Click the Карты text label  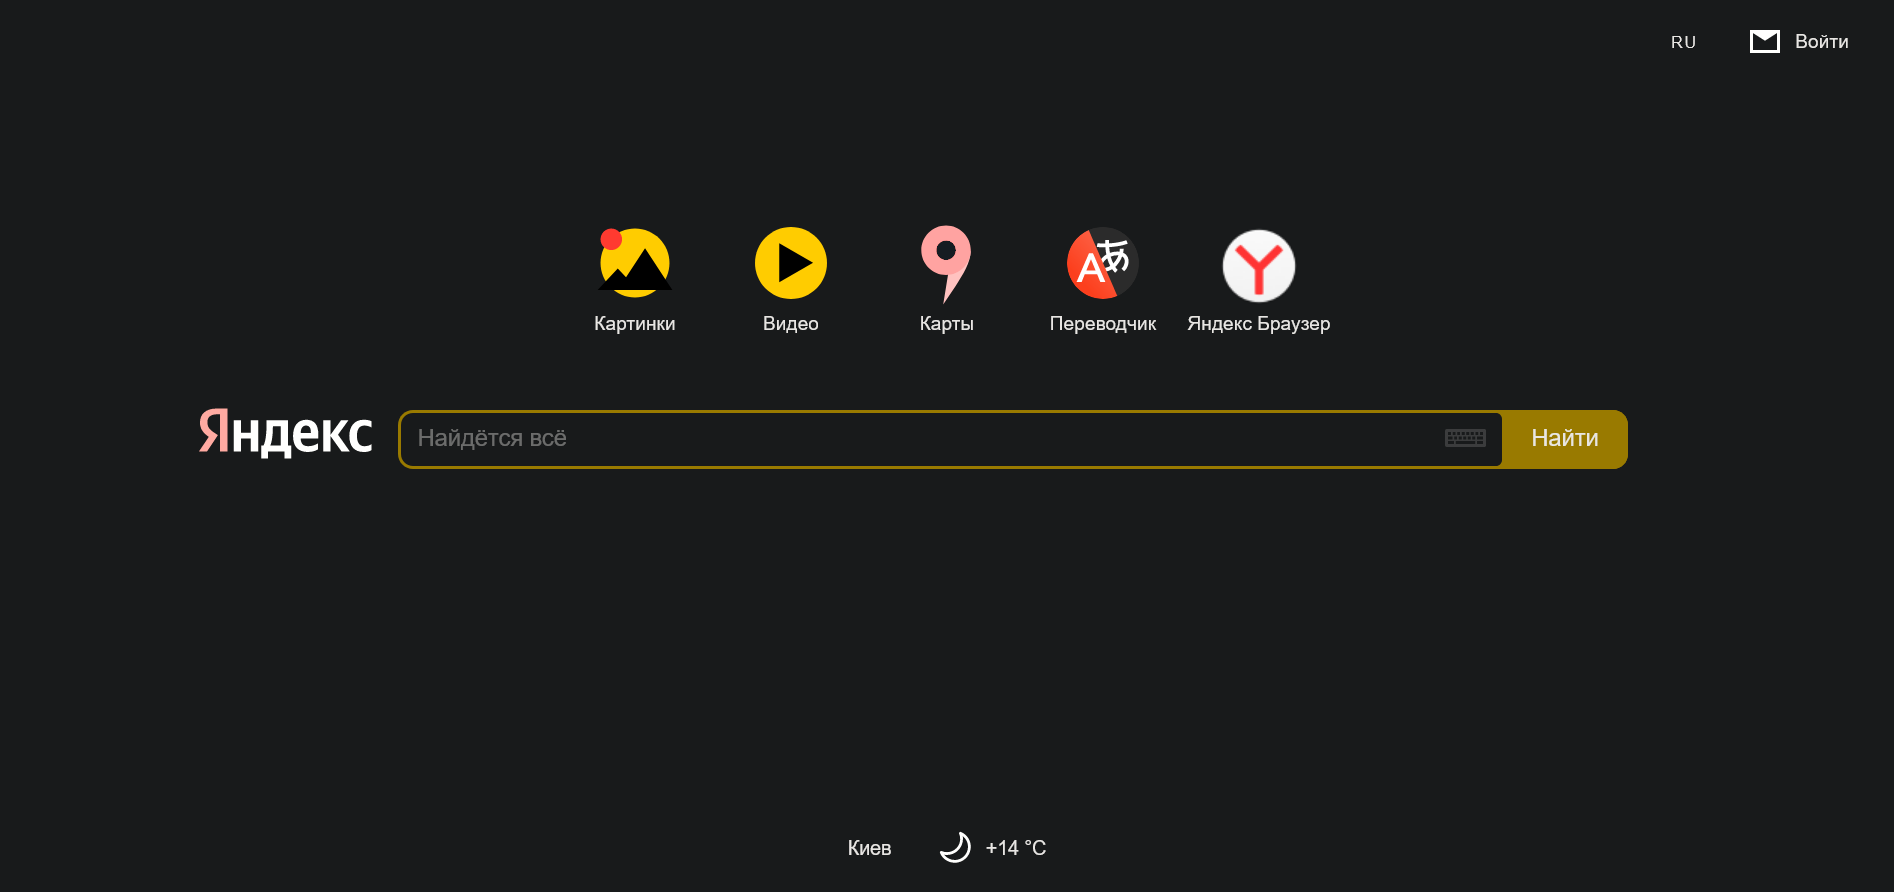[946, 324]
